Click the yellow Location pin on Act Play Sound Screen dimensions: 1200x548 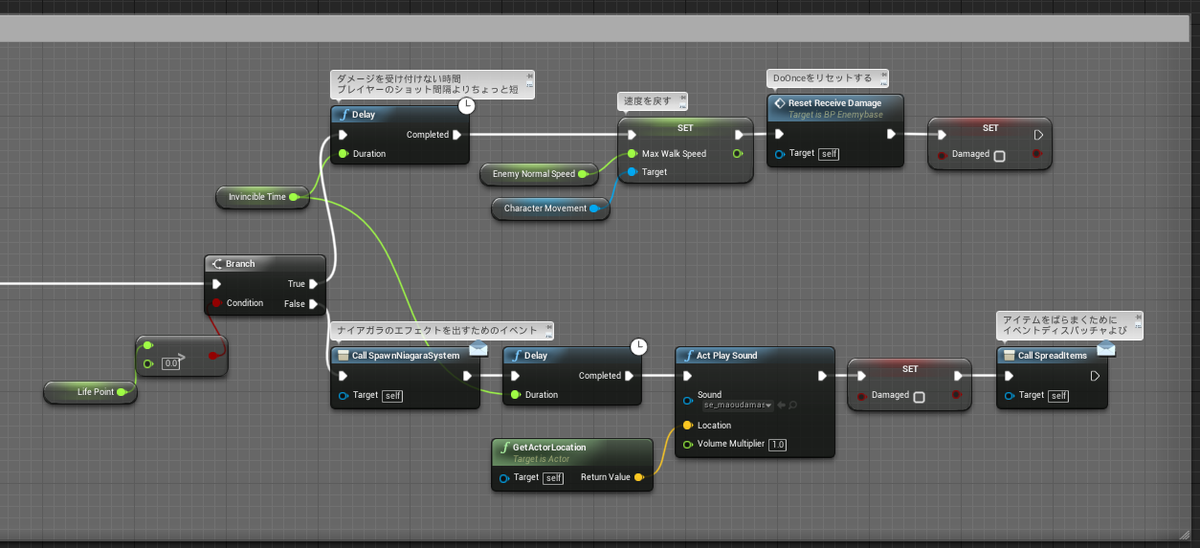pyautogui.click(x=688, y=425)
